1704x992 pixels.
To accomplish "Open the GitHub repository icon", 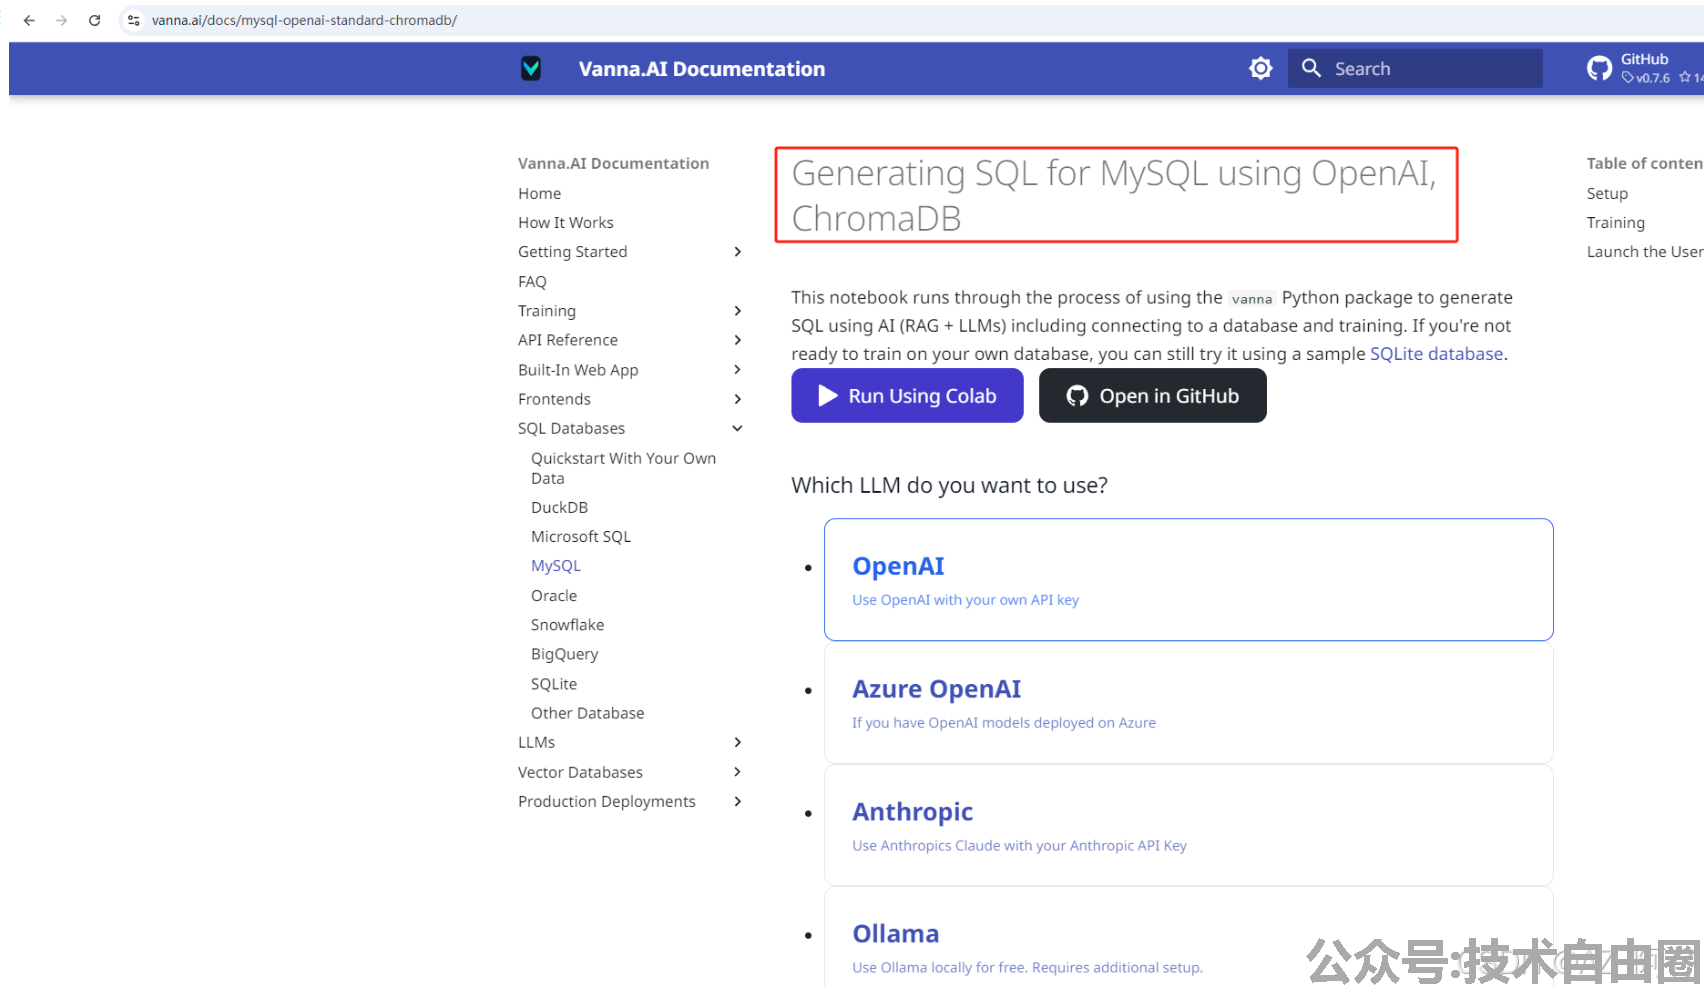I will [x=1599, y=68].
